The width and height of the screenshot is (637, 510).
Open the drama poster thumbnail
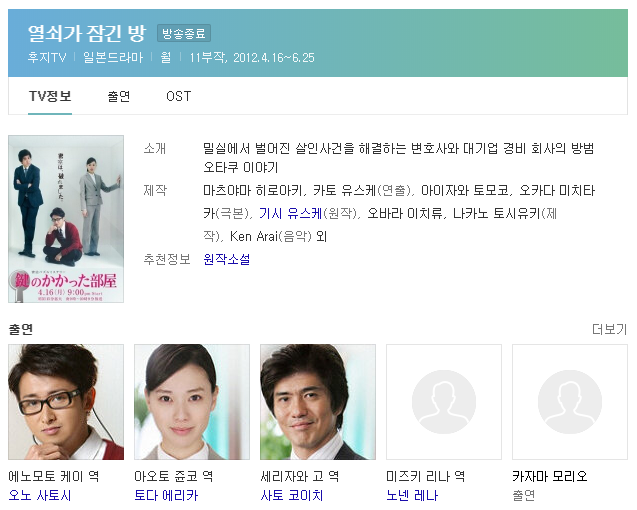click(66, 219)
